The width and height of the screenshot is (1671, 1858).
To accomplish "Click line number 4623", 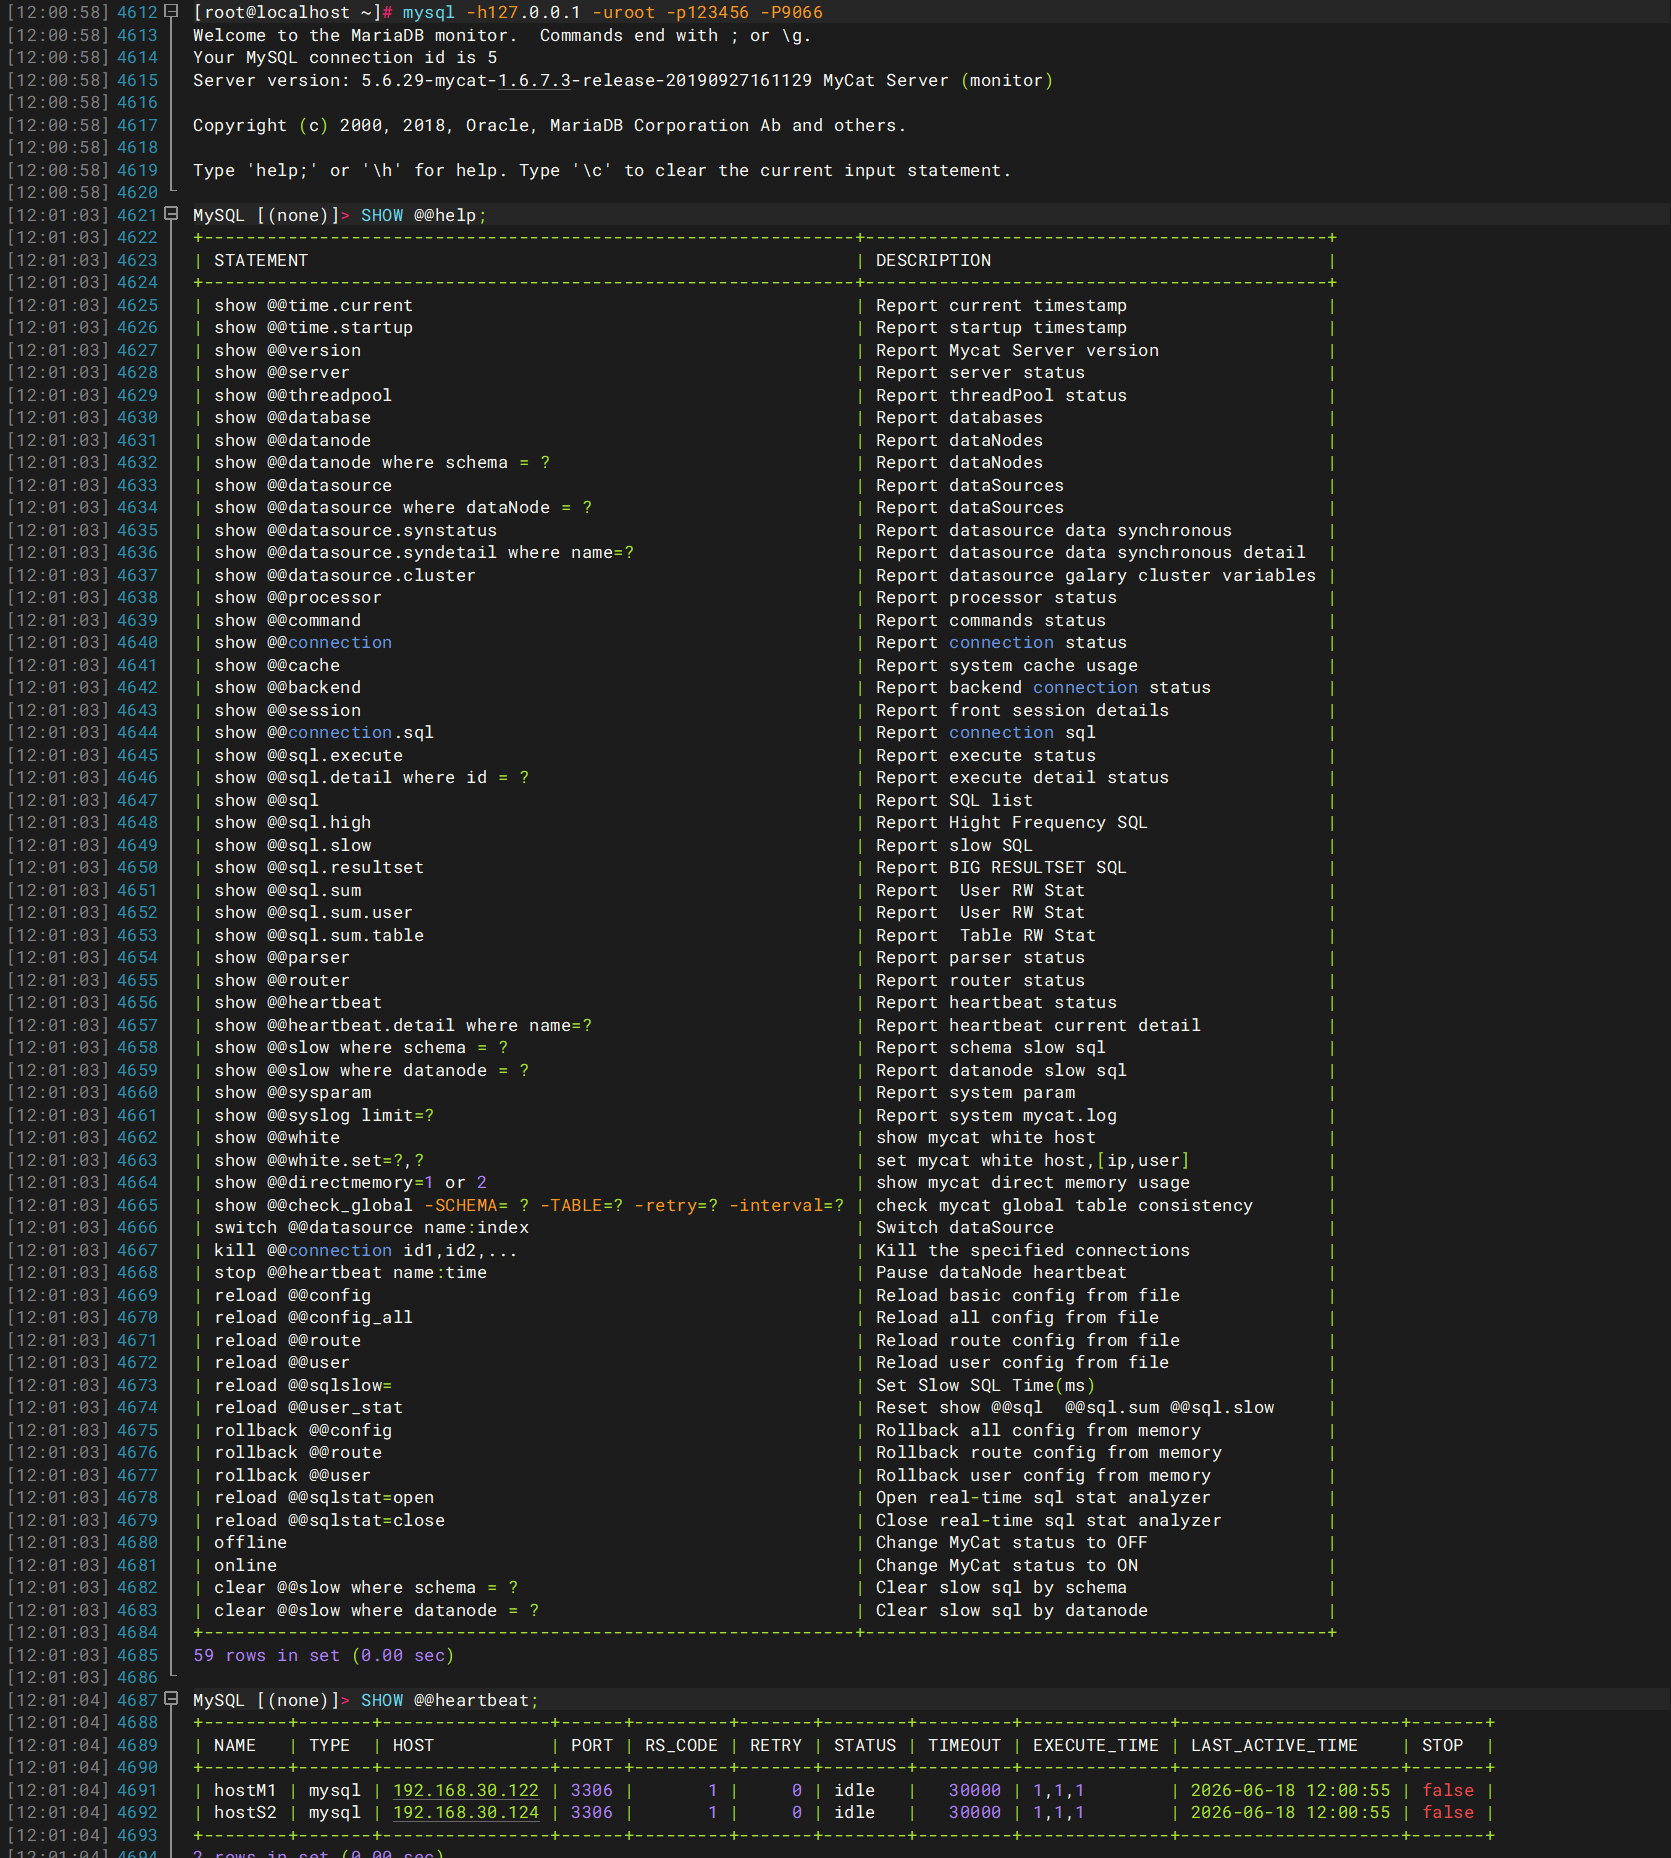I will click(x=137, y=260).
